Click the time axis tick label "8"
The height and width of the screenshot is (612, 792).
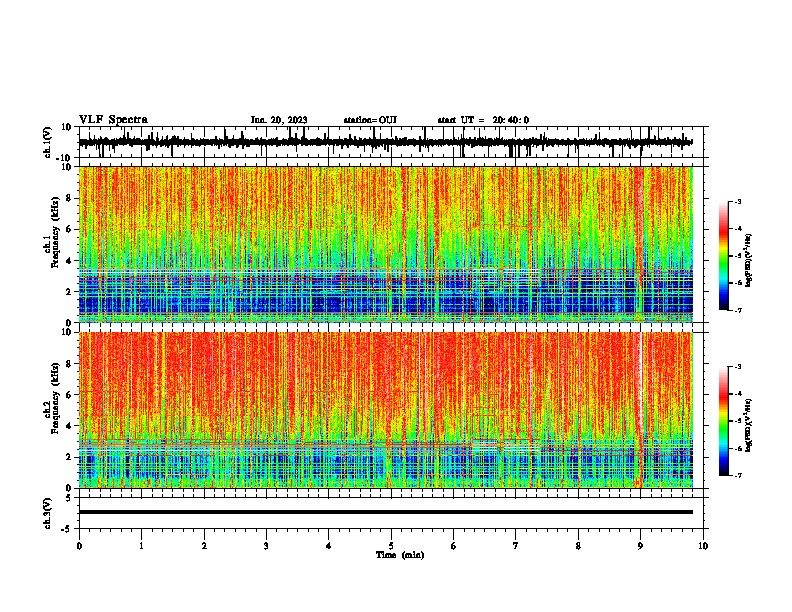click(578, 546)
